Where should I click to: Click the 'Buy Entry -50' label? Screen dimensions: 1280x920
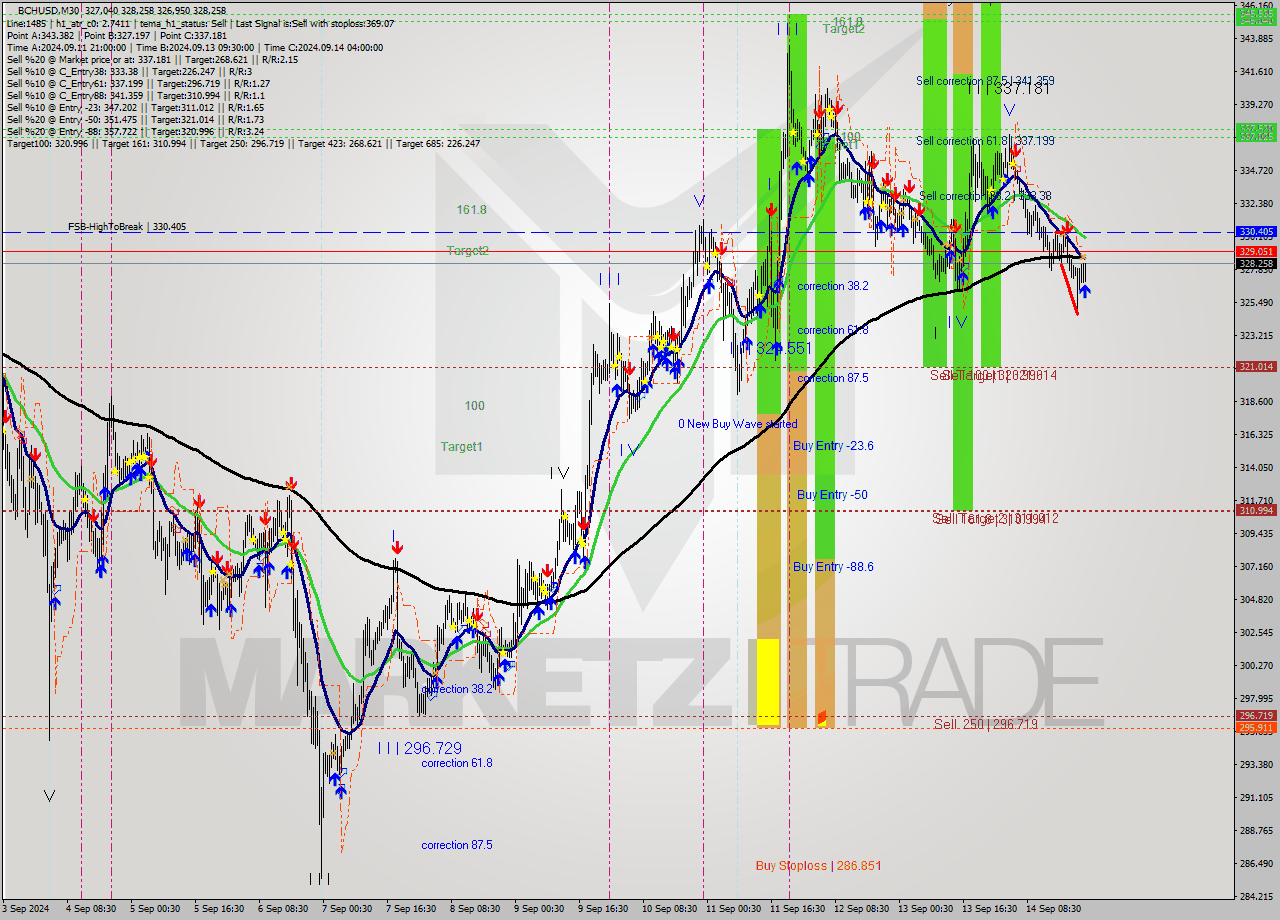tap(832, 495)
